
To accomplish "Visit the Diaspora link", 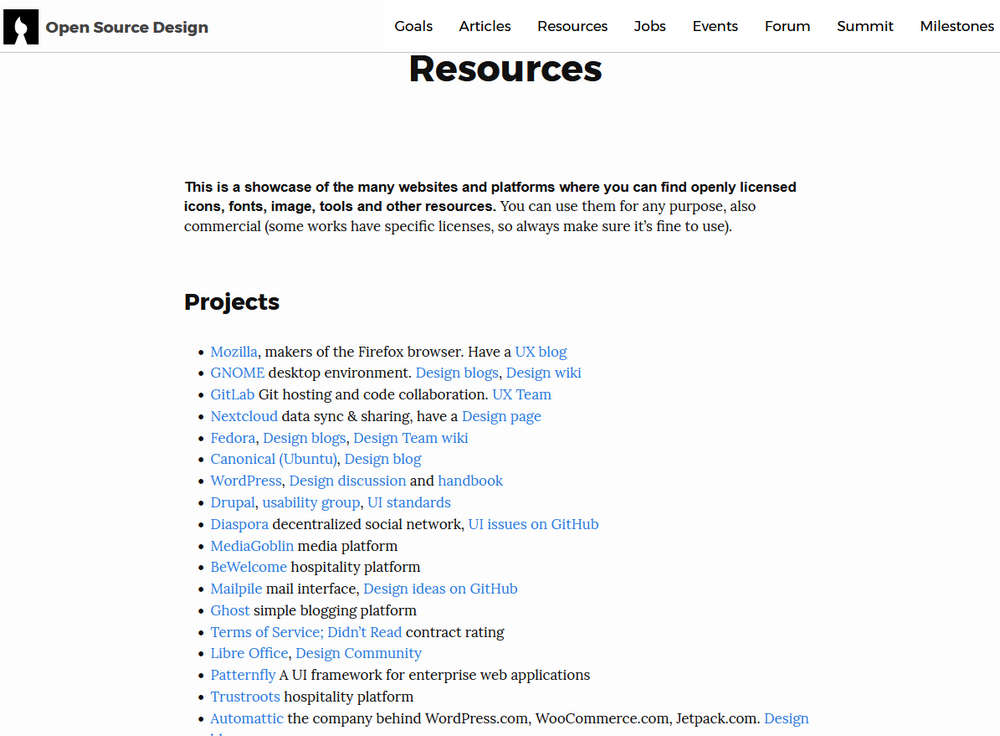I will pyautogui.click(x=239, y=524).
